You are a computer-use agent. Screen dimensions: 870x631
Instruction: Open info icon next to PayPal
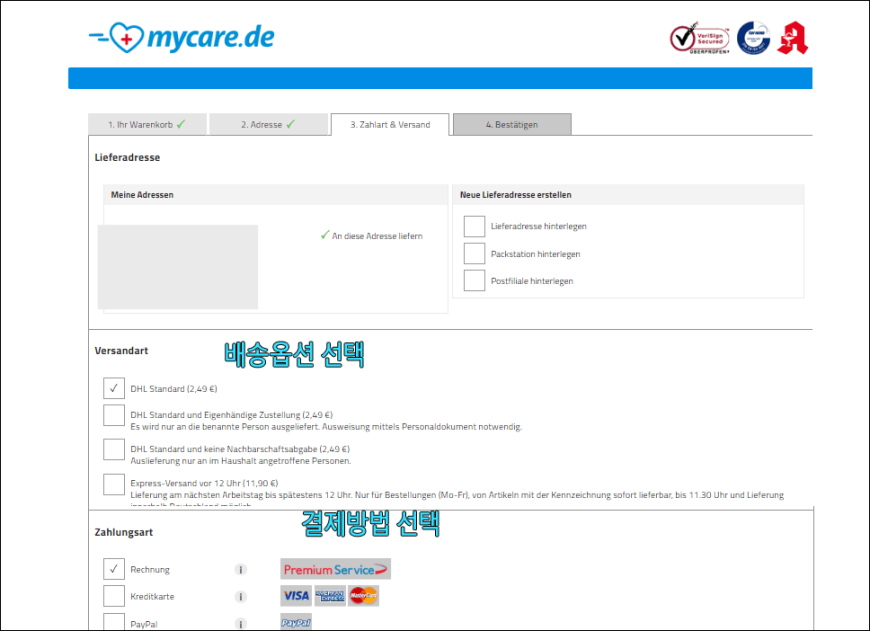click(240, 624)
